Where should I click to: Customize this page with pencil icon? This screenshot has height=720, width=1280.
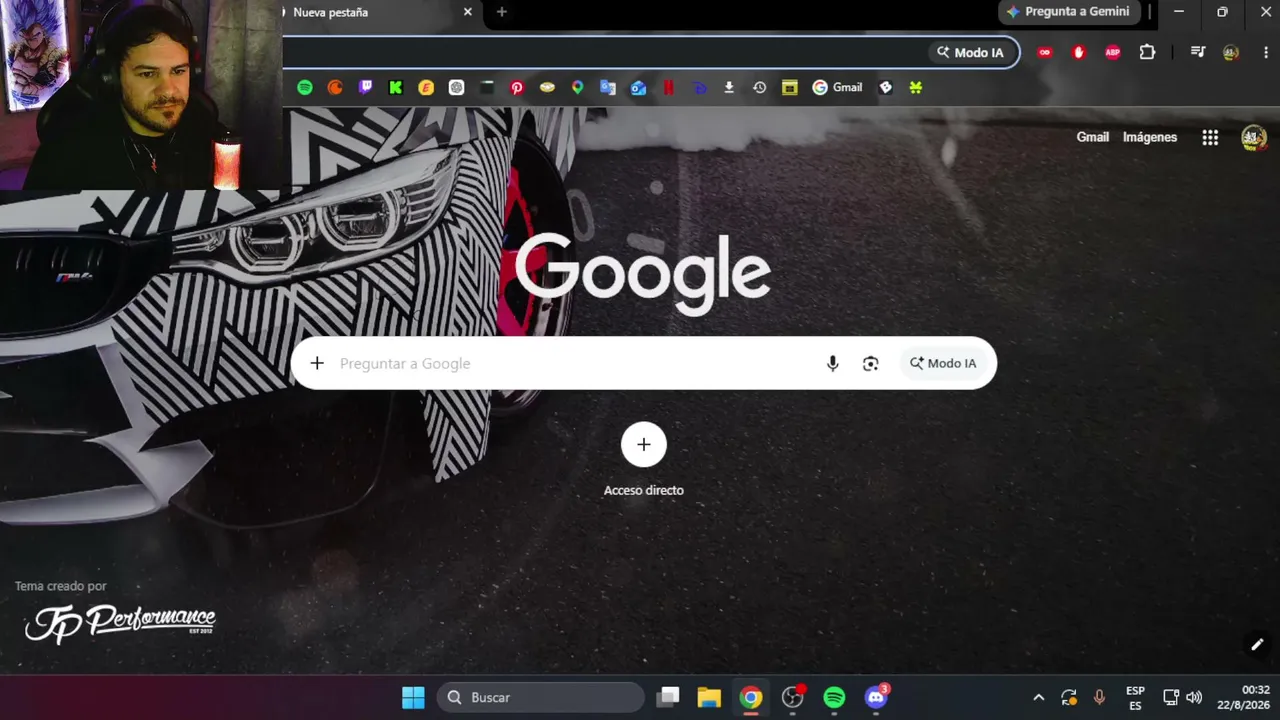point(1257,645)
